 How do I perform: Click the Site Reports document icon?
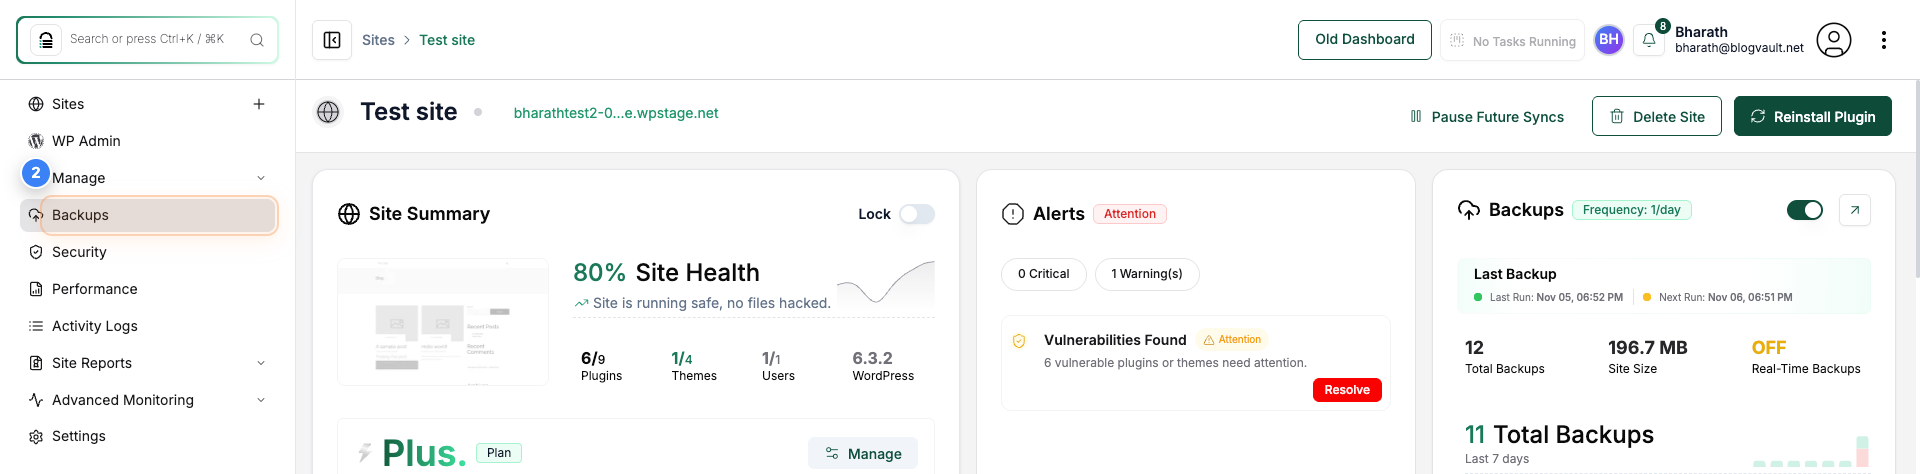click(x=36, y=363)
